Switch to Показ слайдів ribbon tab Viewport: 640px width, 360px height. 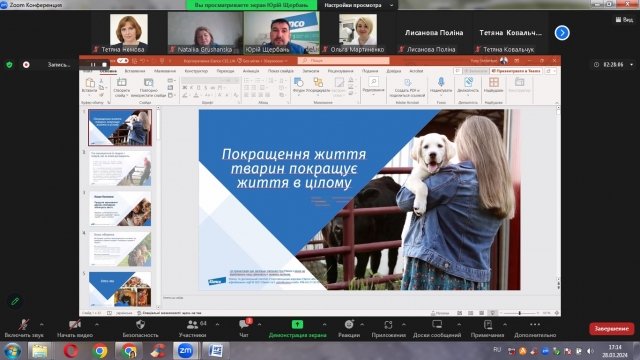point(280,71)
